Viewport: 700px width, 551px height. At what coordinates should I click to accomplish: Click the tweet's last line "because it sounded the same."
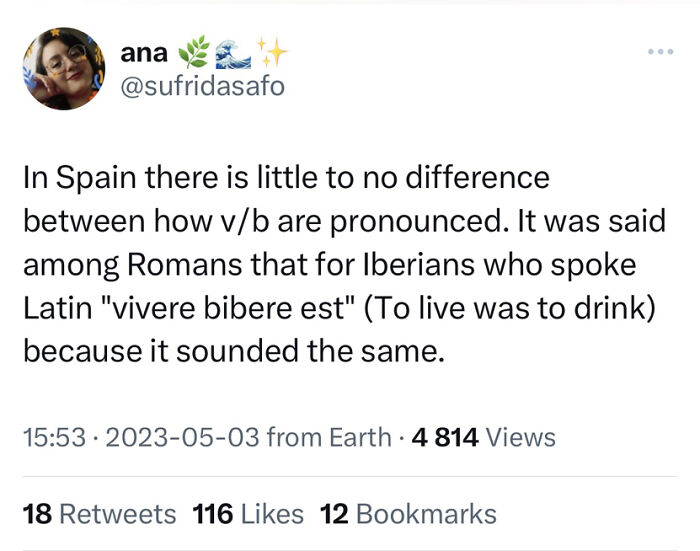coord(232,352)
